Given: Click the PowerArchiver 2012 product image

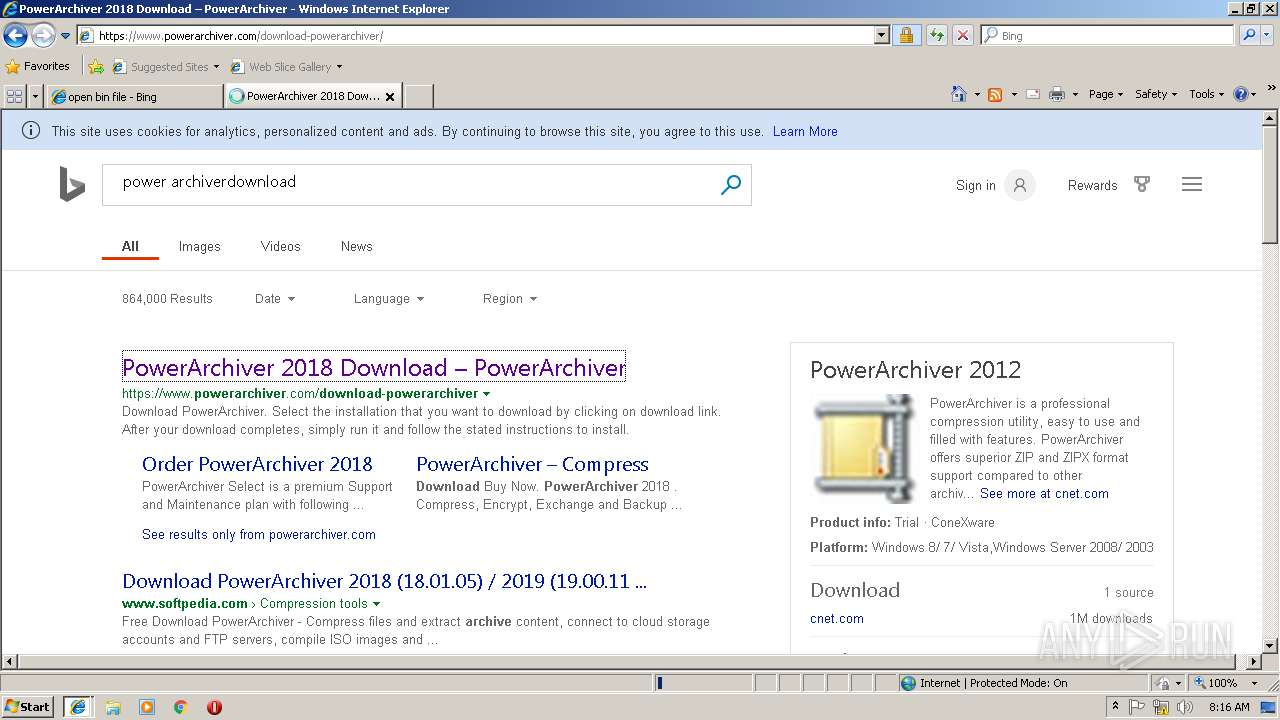Looking at the screenshot, I should point(865,448).
